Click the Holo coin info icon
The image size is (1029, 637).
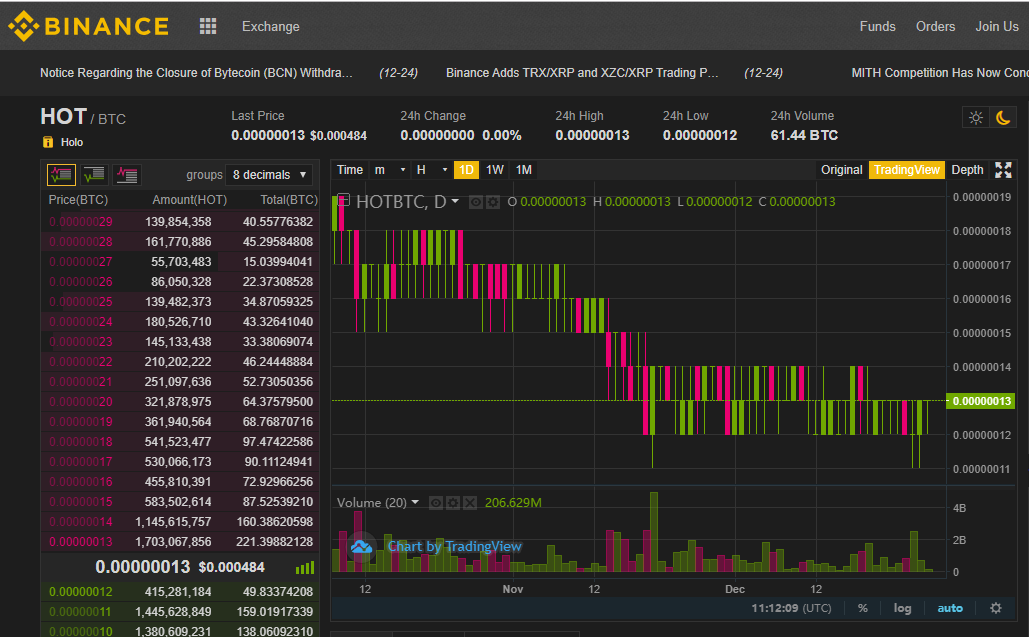coord(48,142)
